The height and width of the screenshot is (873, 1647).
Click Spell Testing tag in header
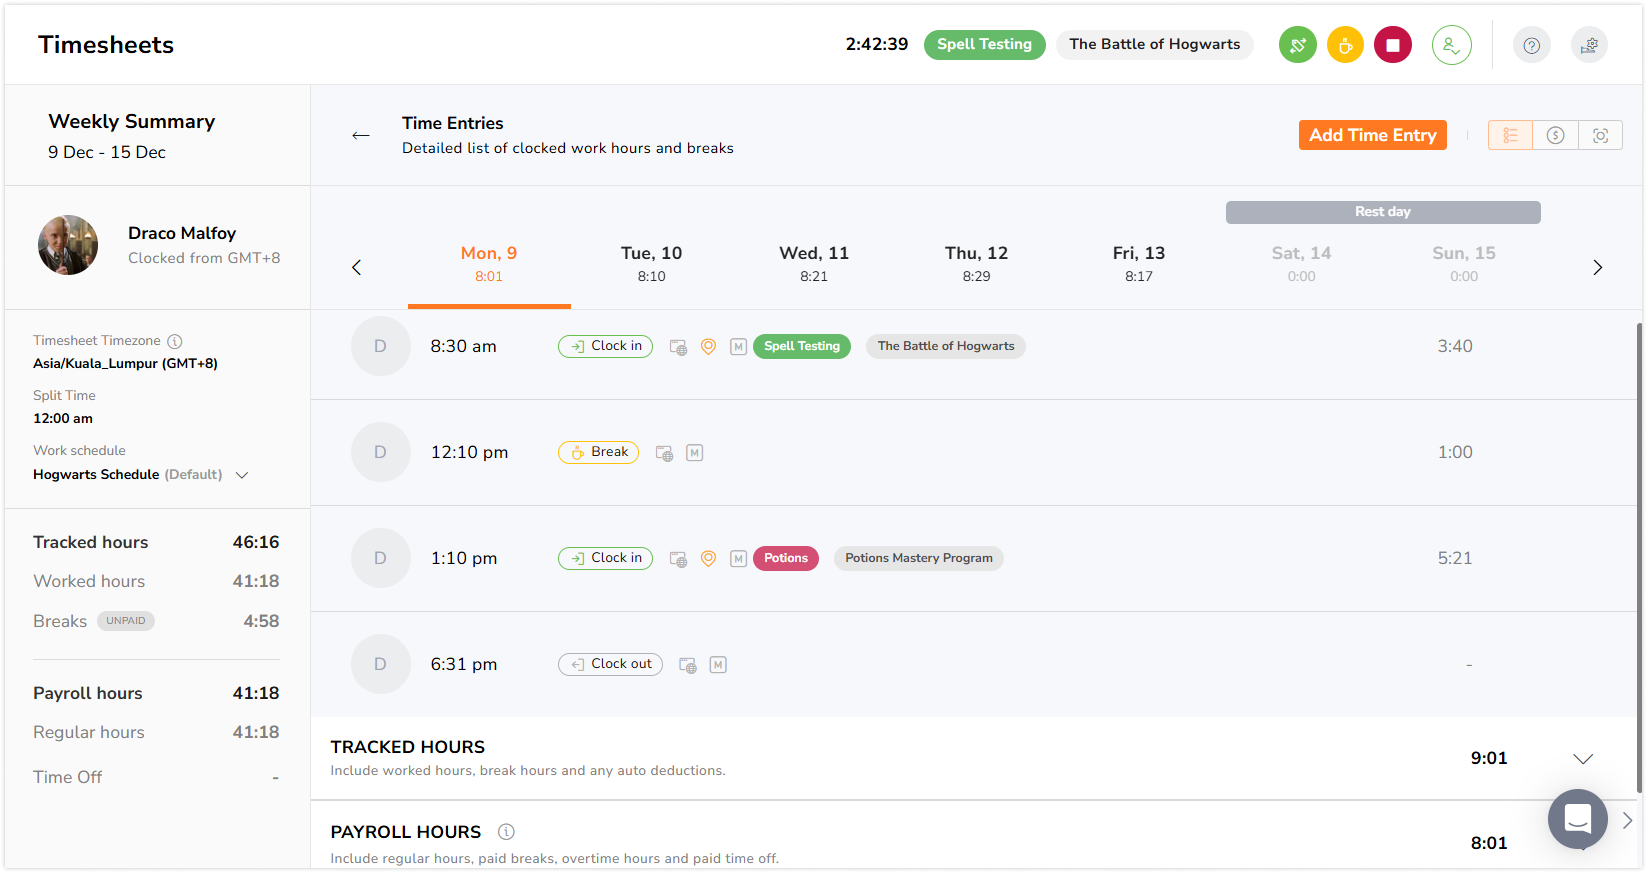tap(984, 45)
